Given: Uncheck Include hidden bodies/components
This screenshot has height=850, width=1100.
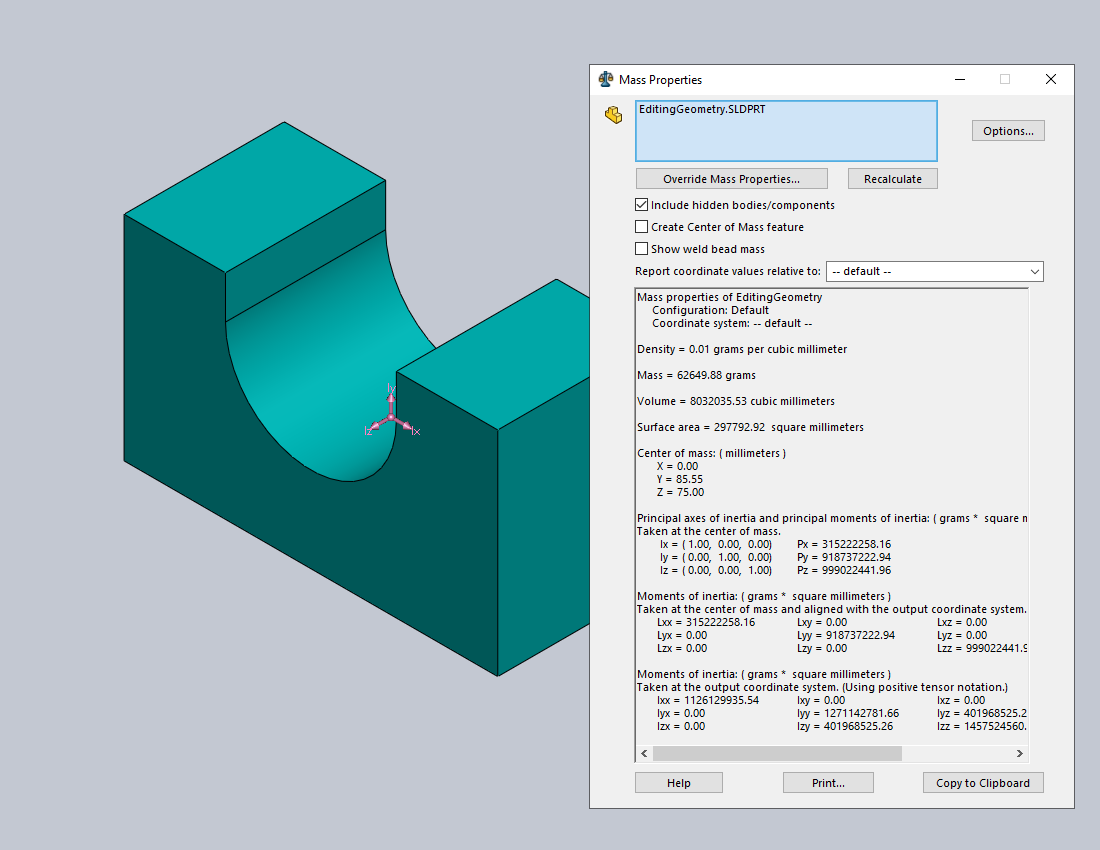Looking at the screenshot, I should click(x=642, y=205).
